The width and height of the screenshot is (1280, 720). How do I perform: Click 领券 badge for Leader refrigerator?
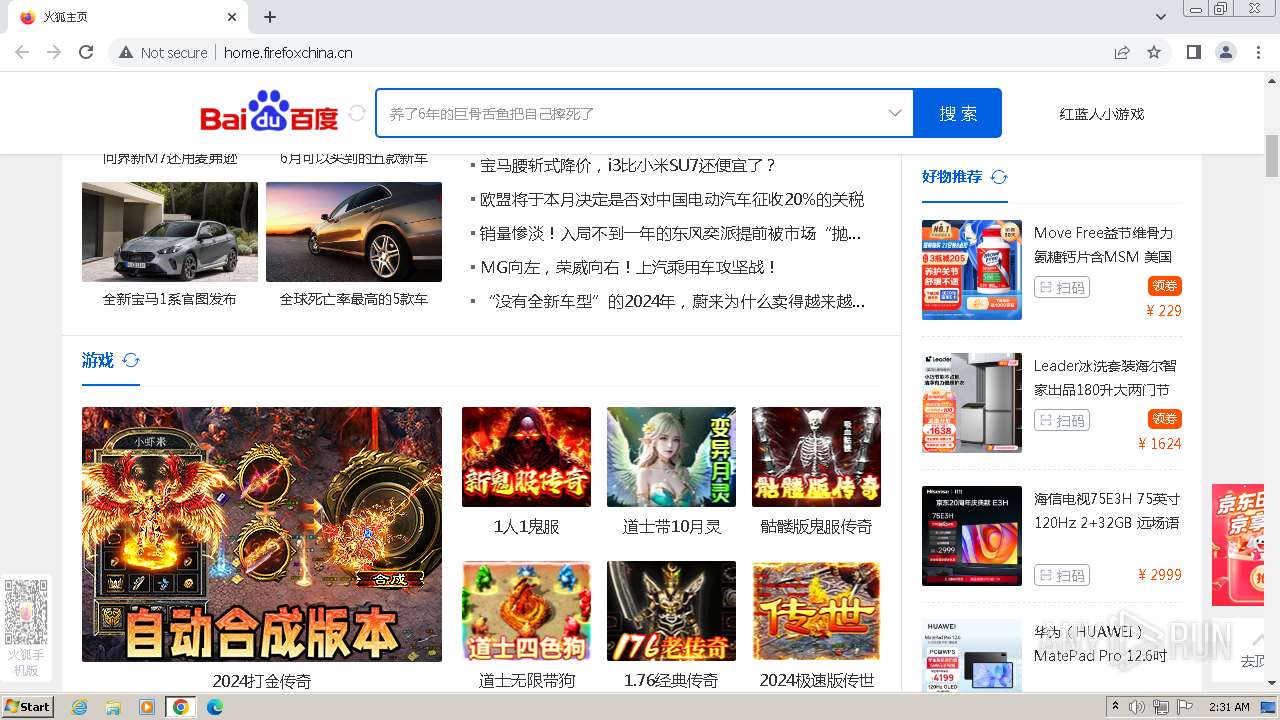point(1165,419)
